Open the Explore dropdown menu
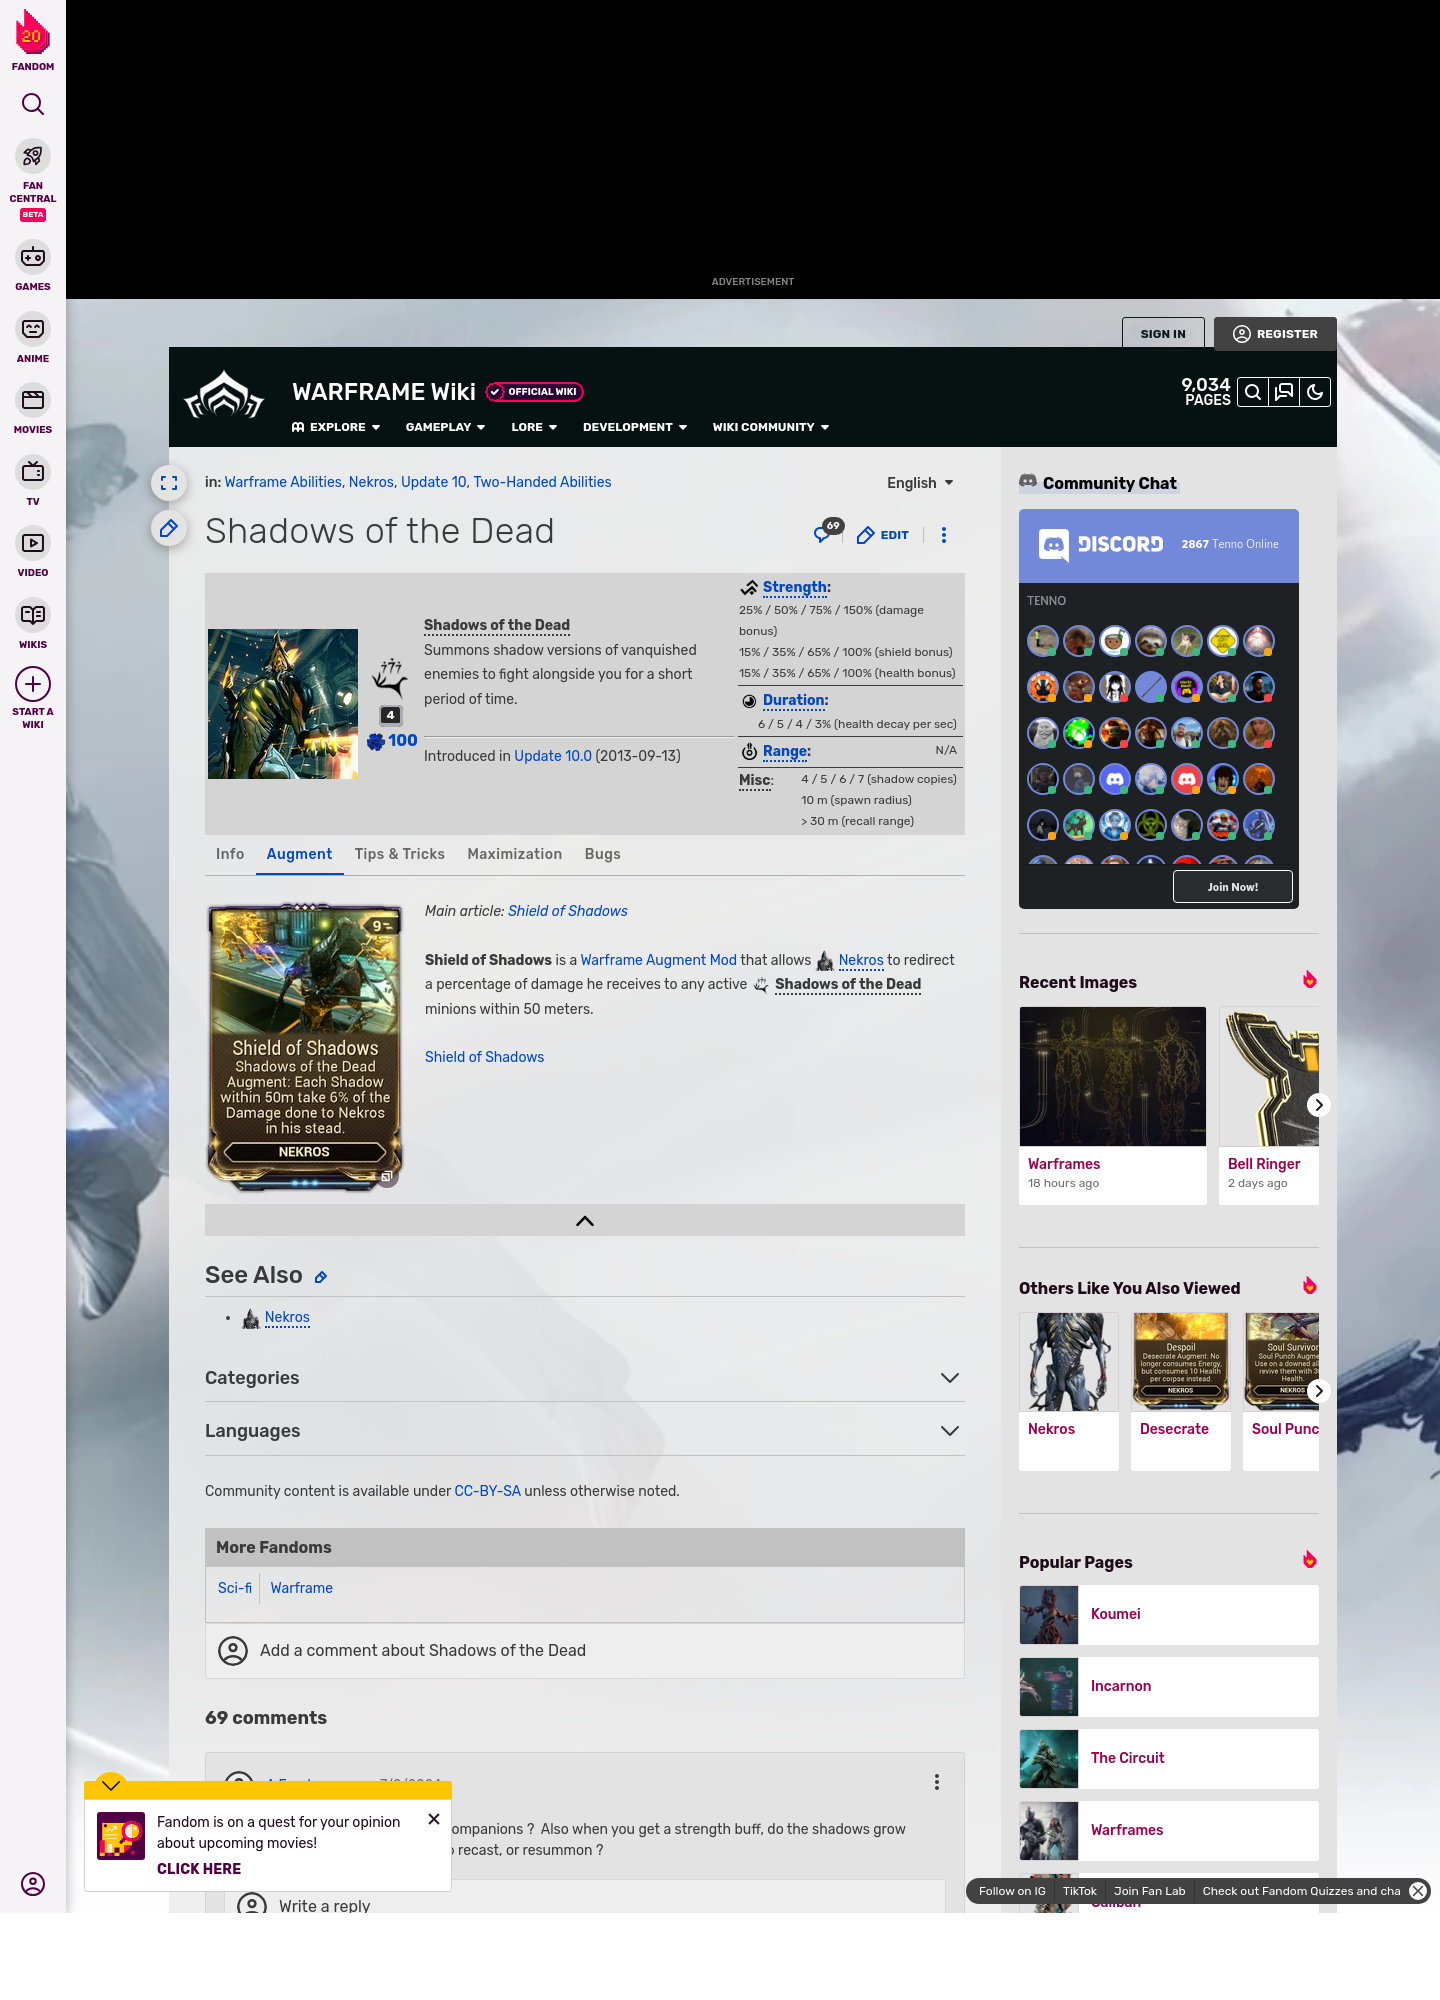Image resolution: width=1440 pixels, height=2000 pixels. pyautogui.click(x=336, y=427)
